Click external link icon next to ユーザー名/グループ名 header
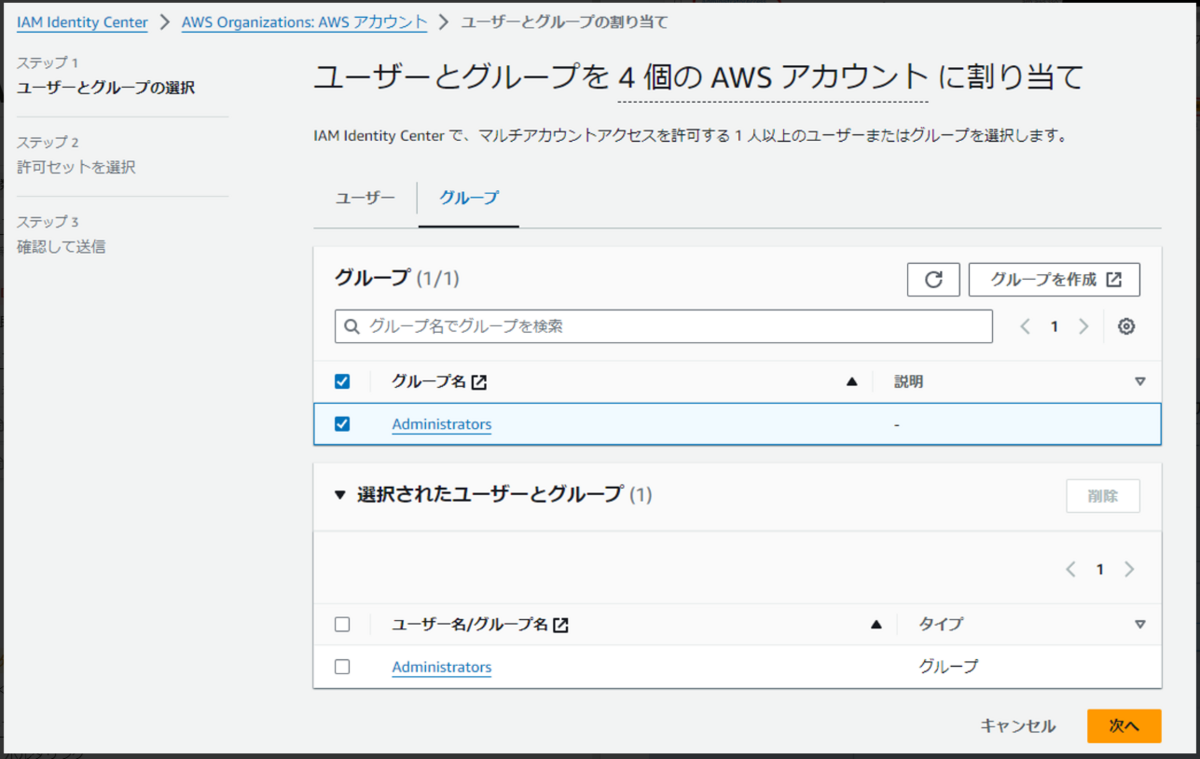This screenshot has width=1200, height=759. [561, 625]
